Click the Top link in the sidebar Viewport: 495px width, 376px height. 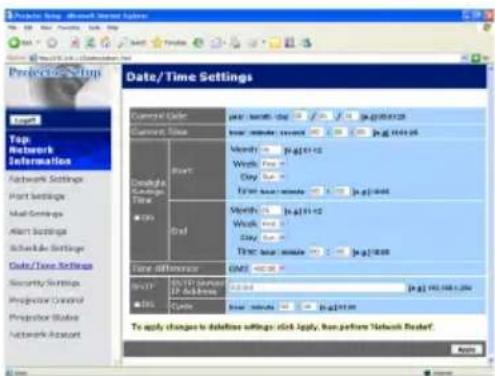point(19,139)
